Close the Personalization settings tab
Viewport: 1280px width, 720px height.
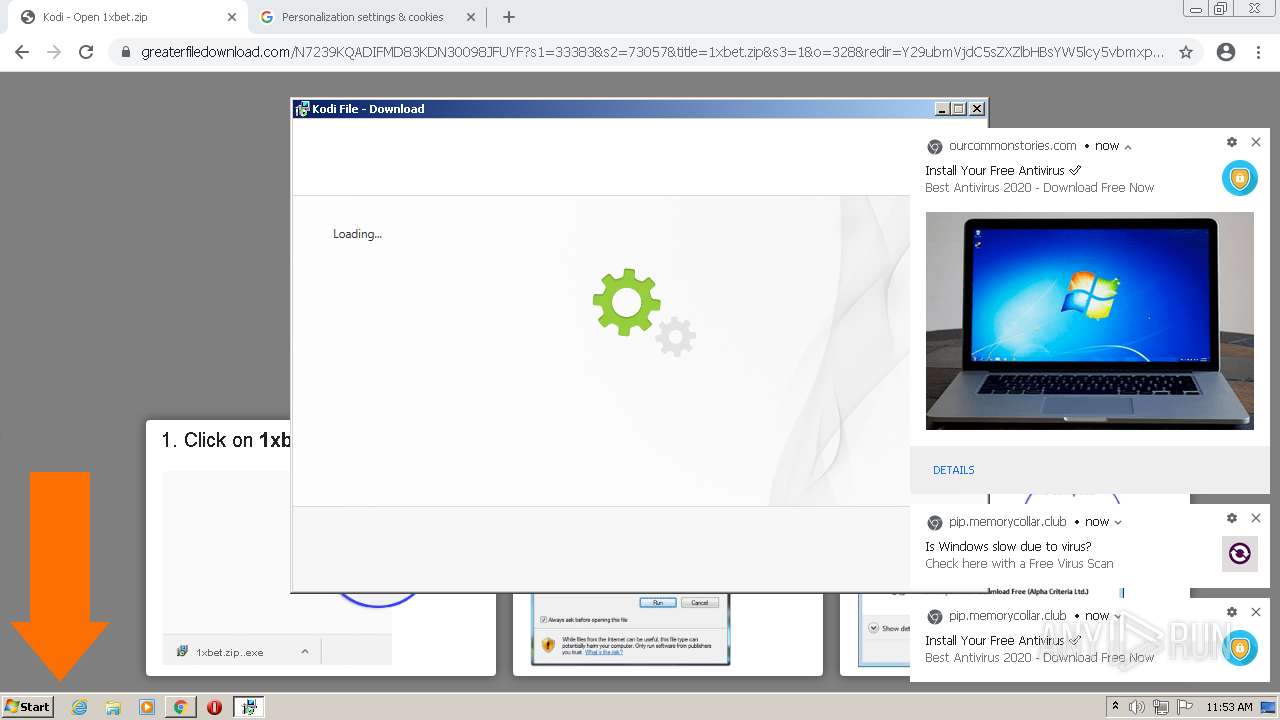(470, 17)
